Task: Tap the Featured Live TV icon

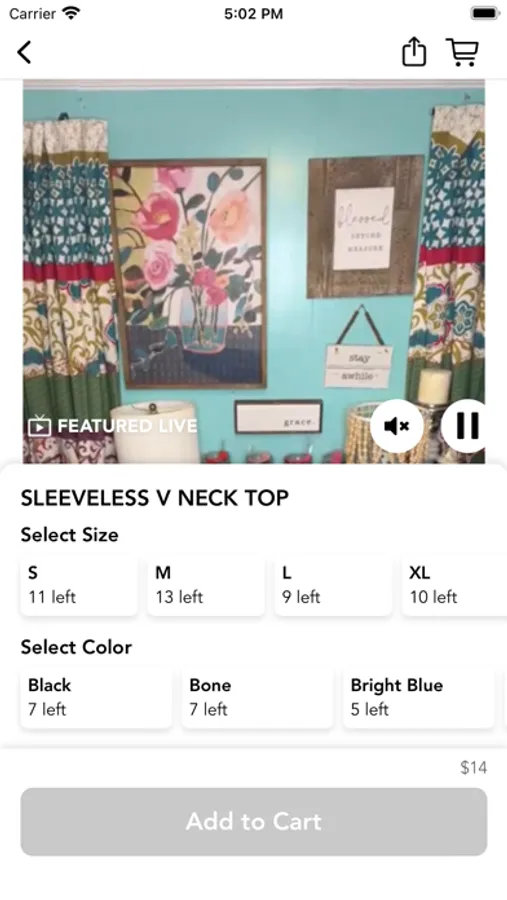Action: [40, 426]
